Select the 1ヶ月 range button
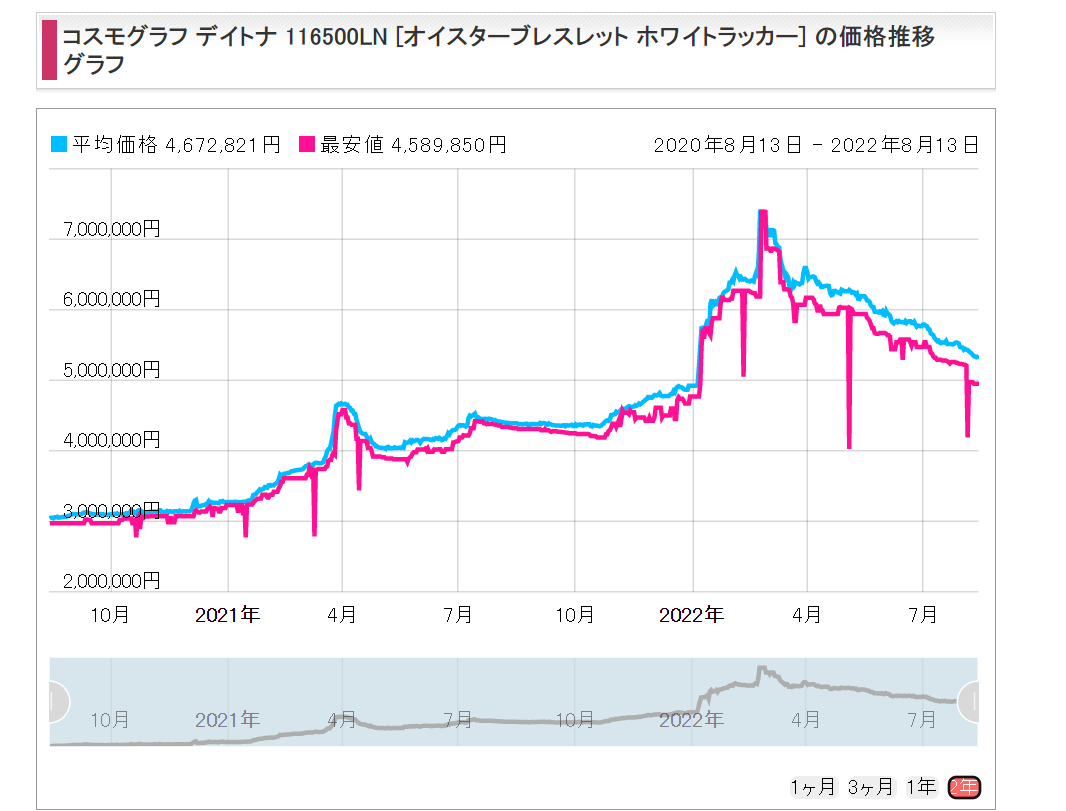This screenshot has width=1066, height=811. [813, 787]
